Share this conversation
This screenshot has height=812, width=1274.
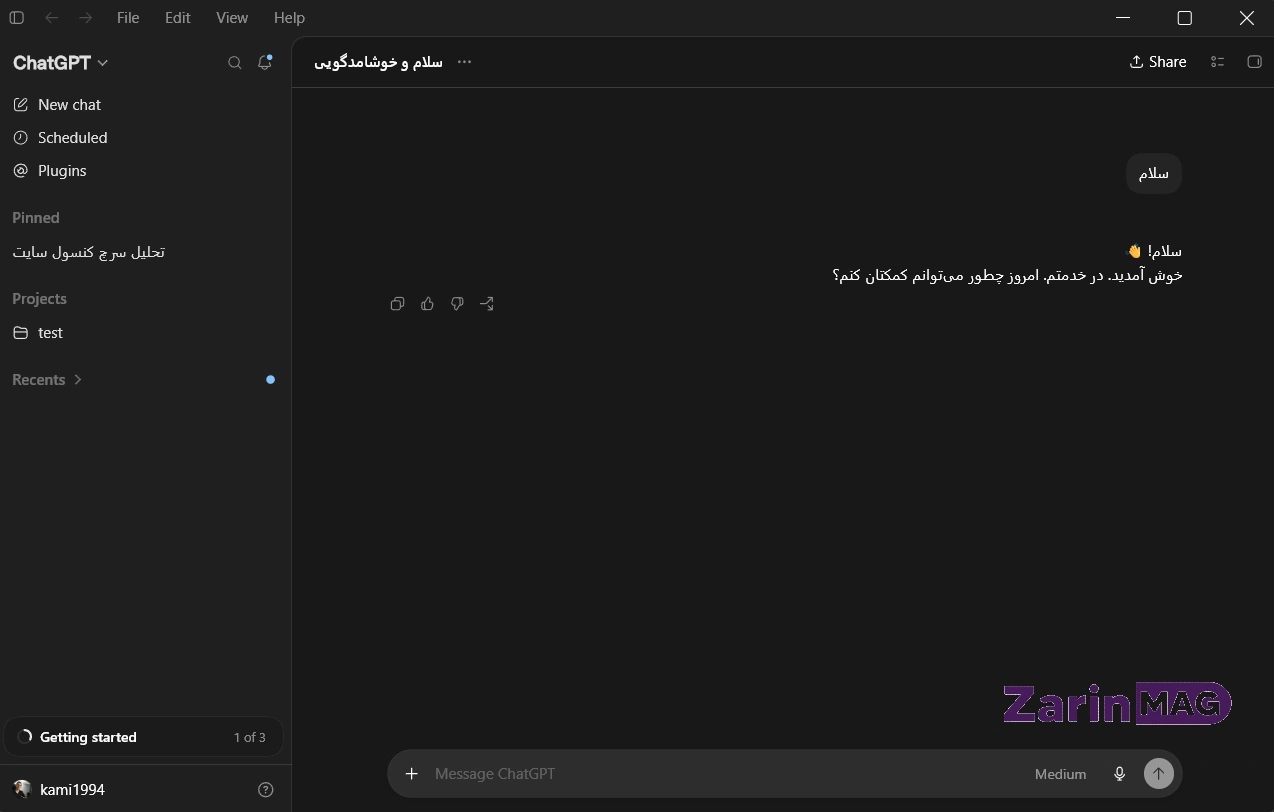tap(1157, 62)
